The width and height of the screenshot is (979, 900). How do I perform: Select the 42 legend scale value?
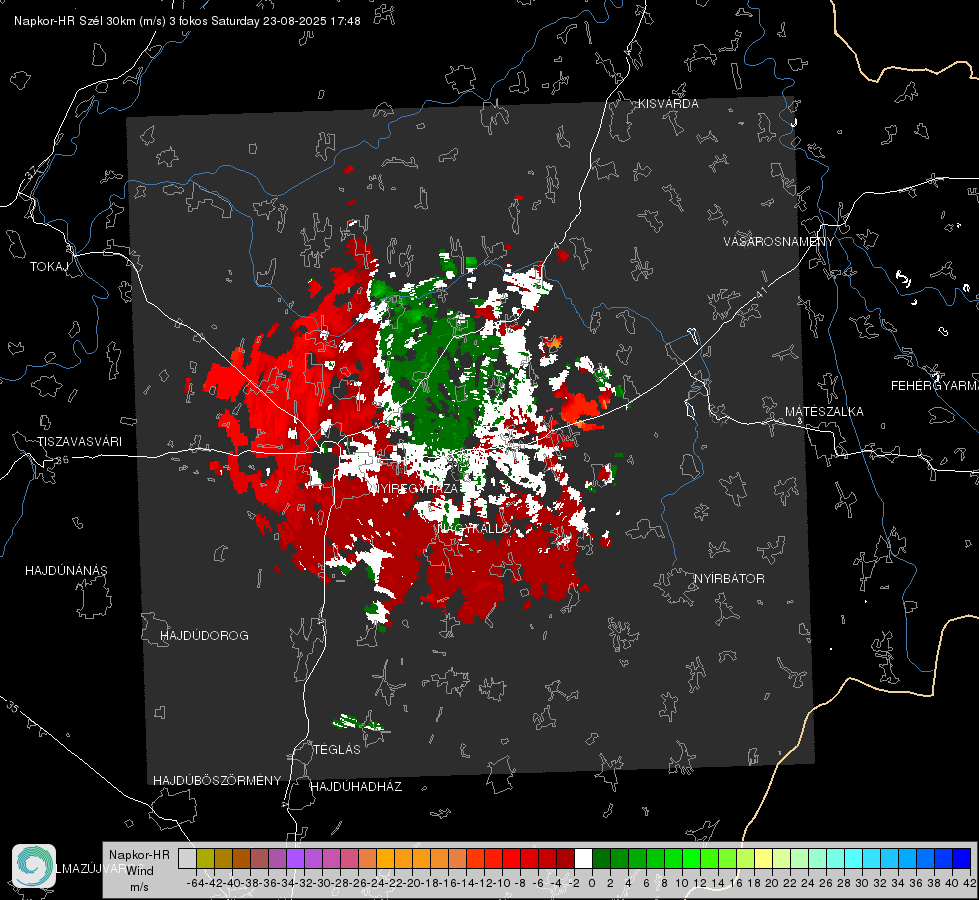point(969,883)
